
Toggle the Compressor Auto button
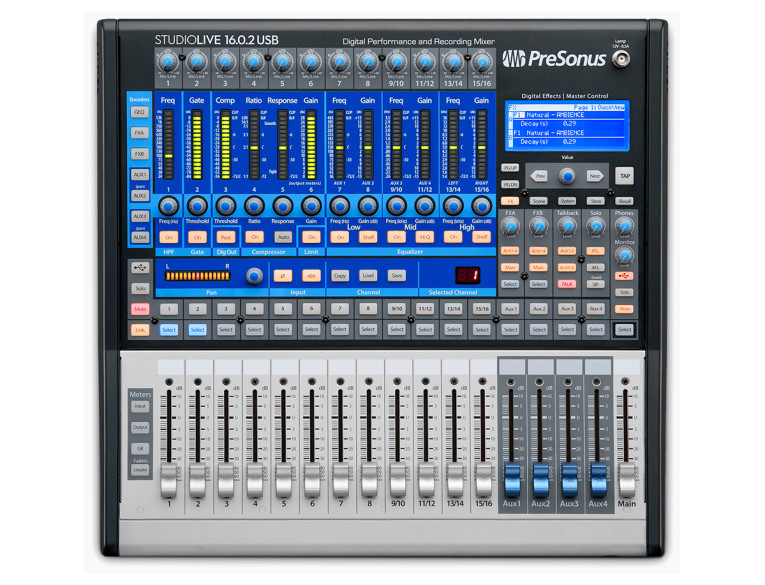pyautogui.click(x=283, y=238)
